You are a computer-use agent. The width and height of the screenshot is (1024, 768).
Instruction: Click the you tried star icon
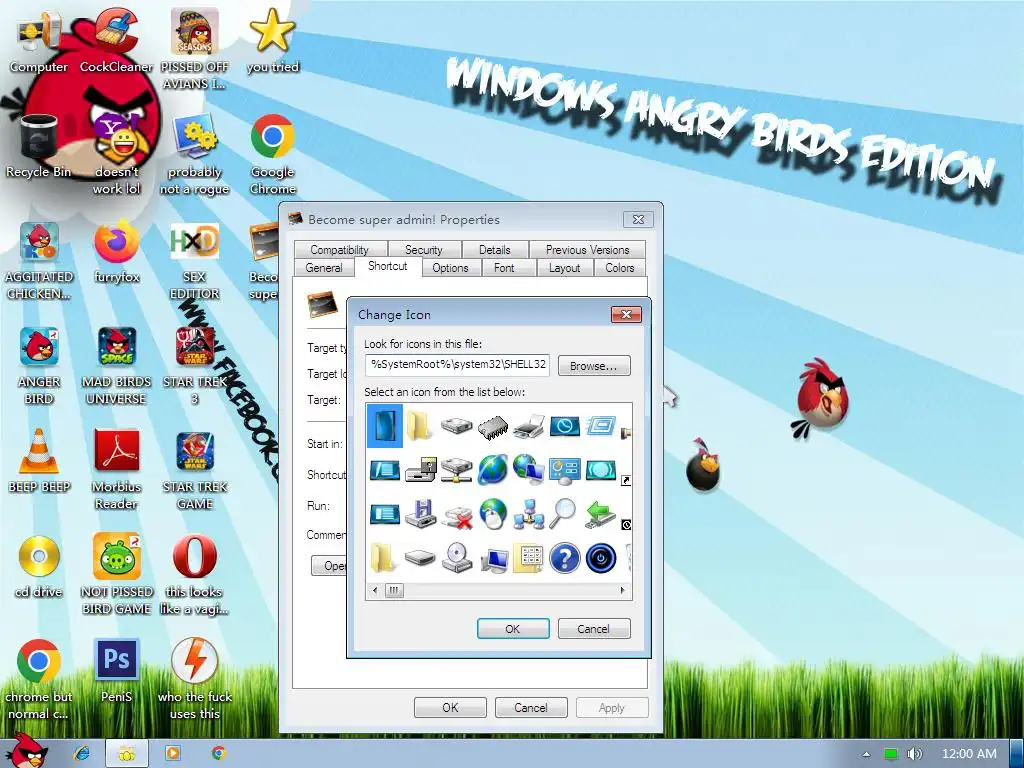point(272,40)
